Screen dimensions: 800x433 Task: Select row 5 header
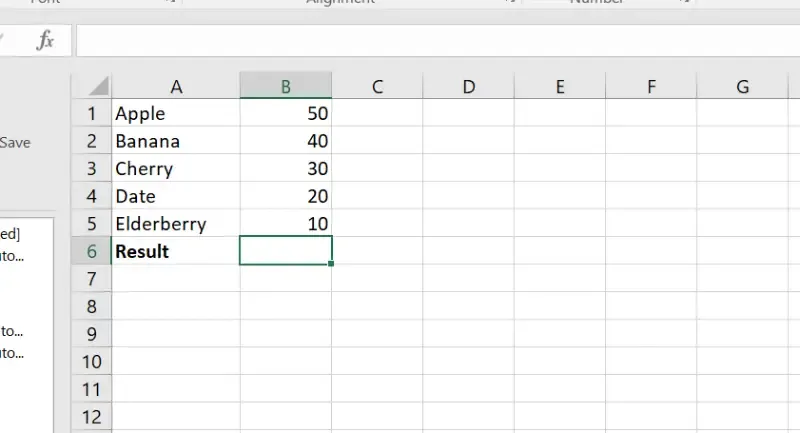point(91,223)
